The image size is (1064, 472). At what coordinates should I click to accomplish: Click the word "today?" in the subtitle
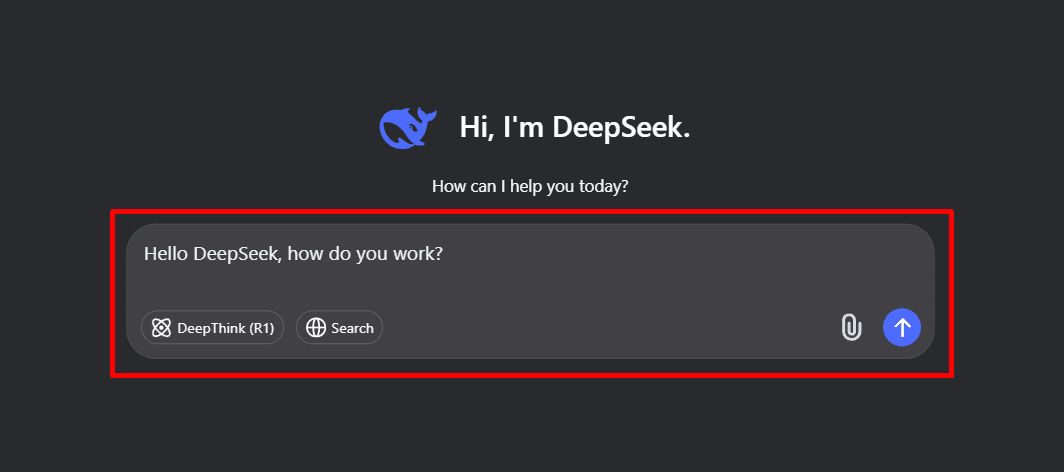click(605, 186)
